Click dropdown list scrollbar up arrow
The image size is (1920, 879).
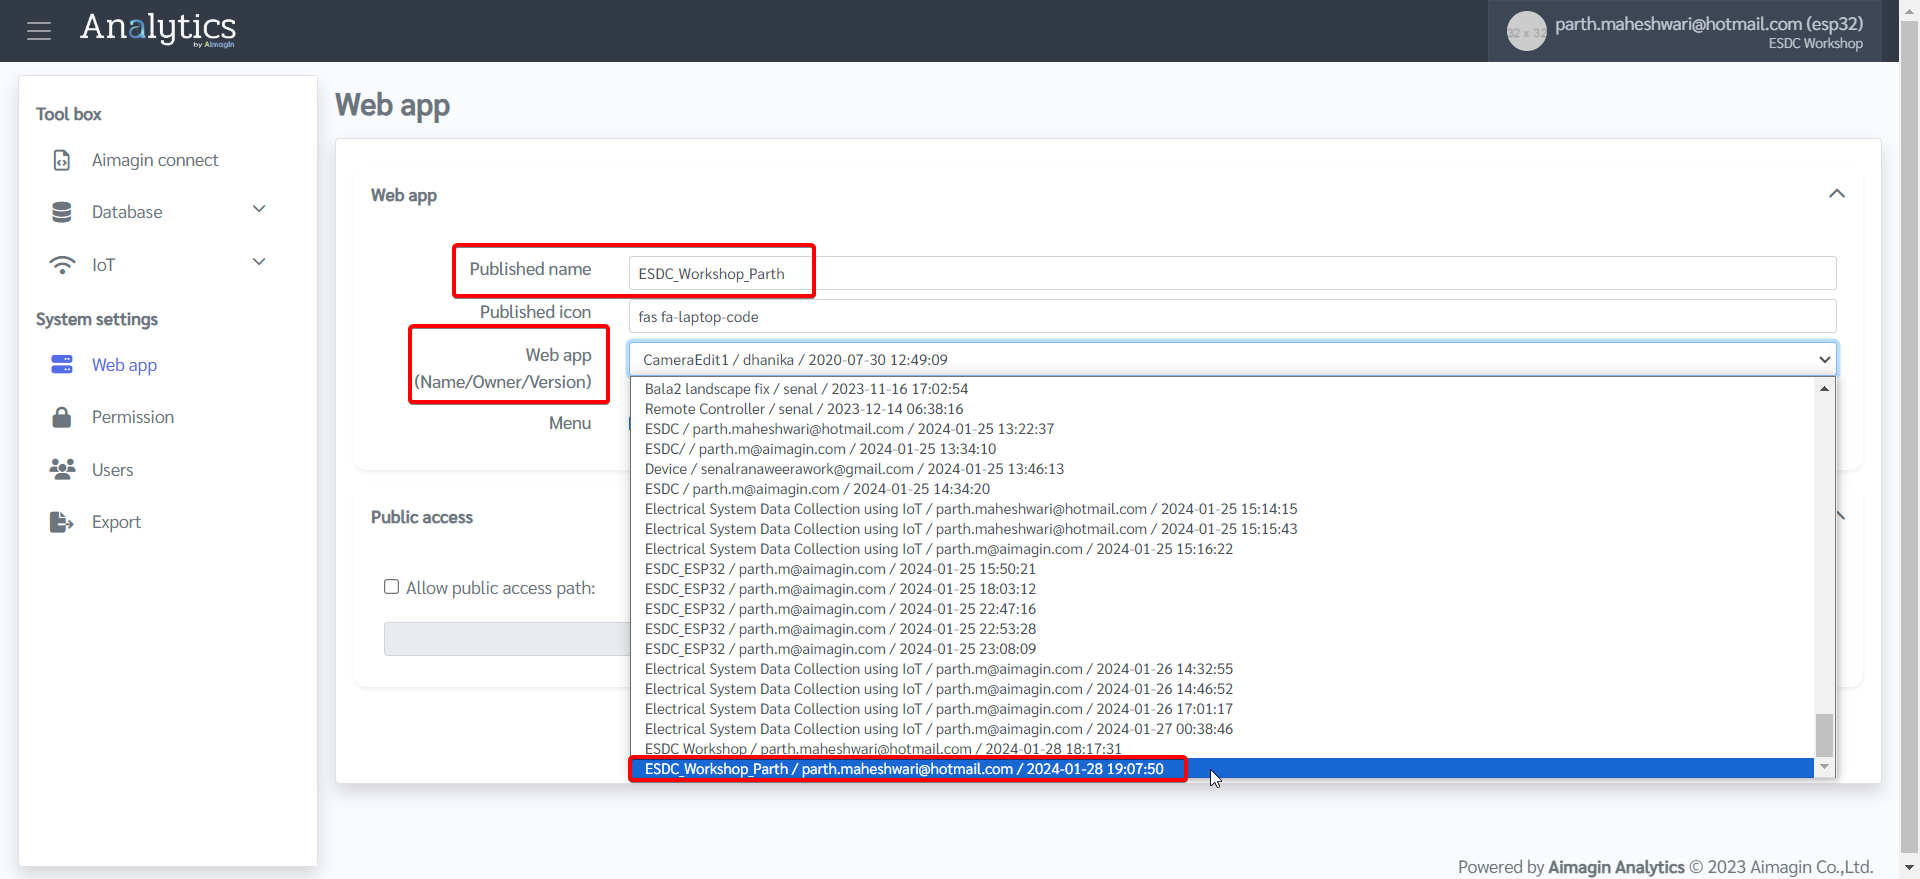point(1825,388)
